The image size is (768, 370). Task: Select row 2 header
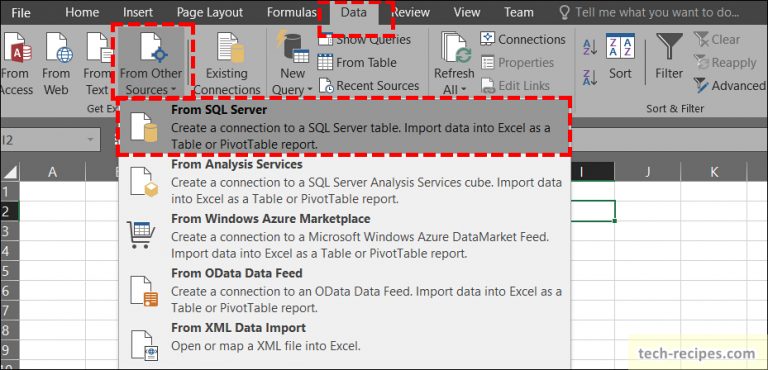[x=9, y=211]
